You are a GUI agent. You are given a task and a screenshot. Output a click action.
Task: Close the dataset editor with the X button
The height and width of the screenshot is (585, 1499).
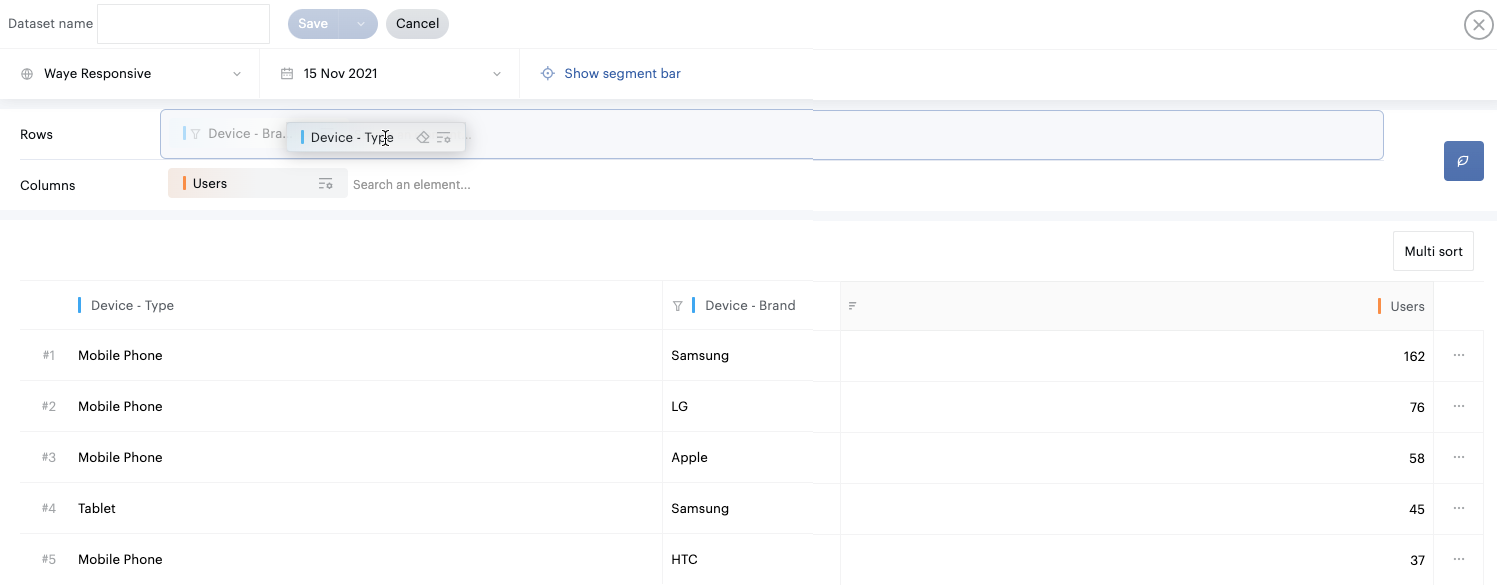point(1478,25)
